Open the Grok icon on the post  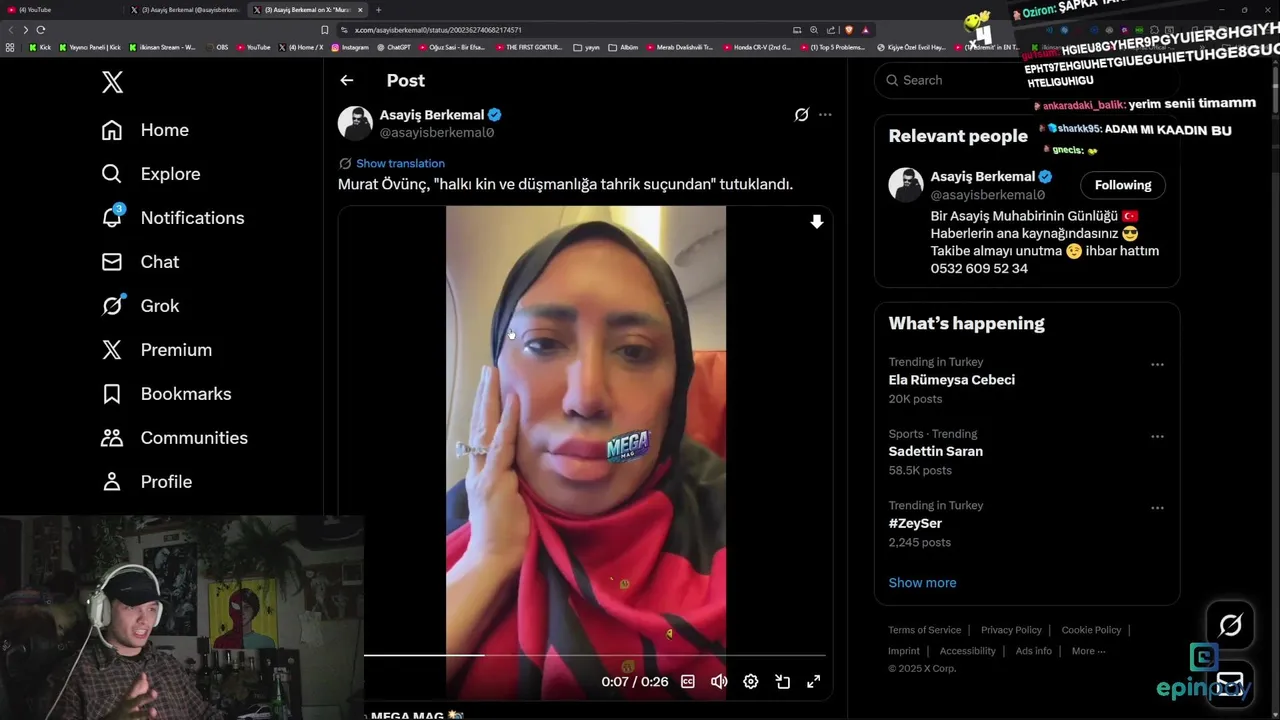click(x=801, y=115)
